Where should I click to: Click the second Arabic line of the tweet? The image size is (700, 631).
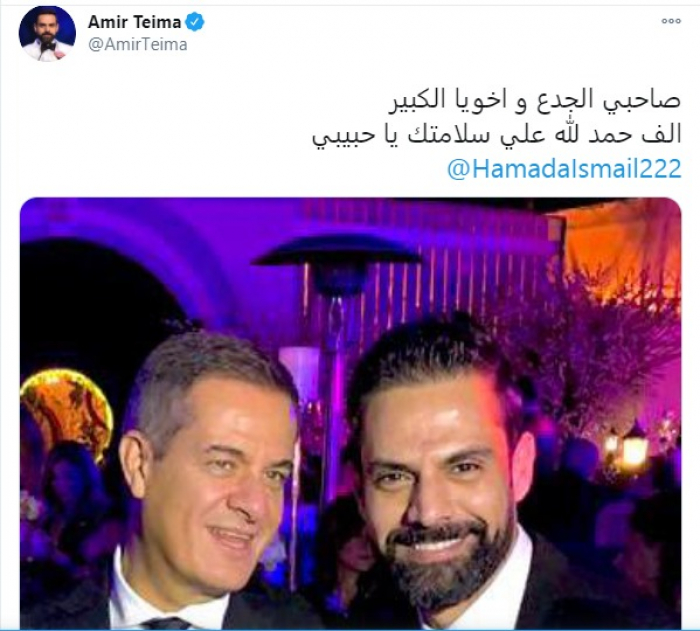click(x=496, y=134)
